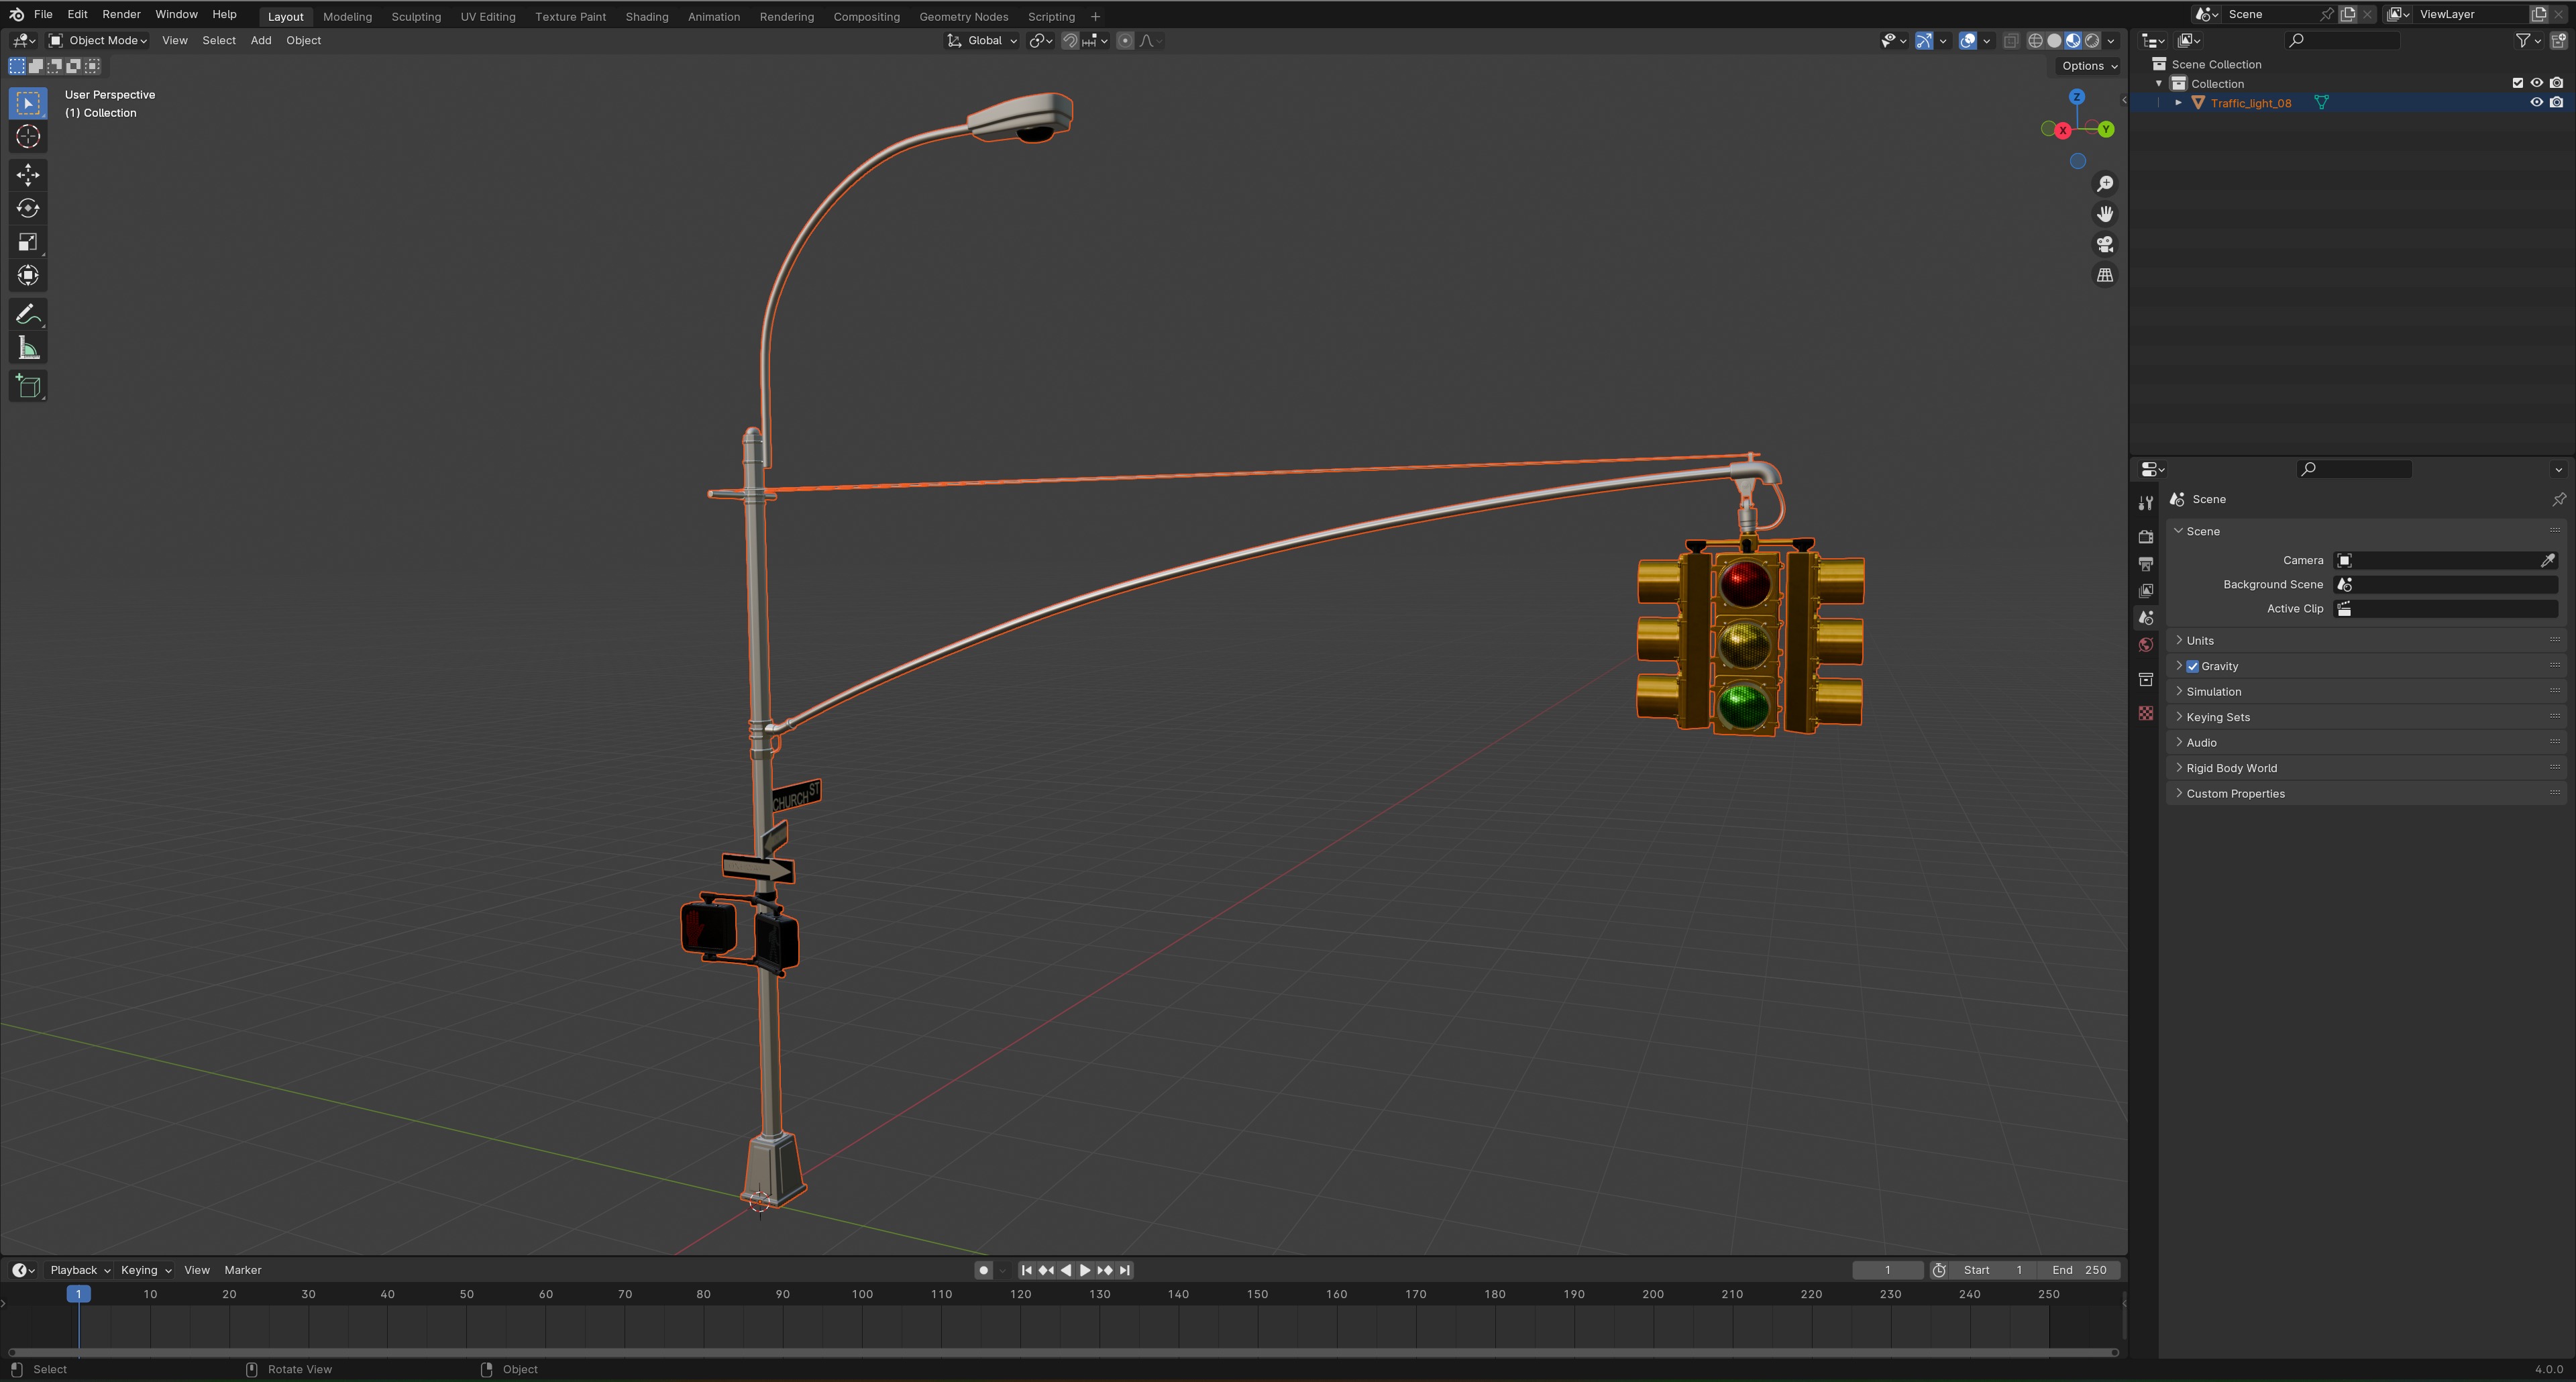Image resolution: width=2576 pixels, height=1382 pixels.
Task: Expand Traffic_light_08 tree item
Action: (2178, 103)
